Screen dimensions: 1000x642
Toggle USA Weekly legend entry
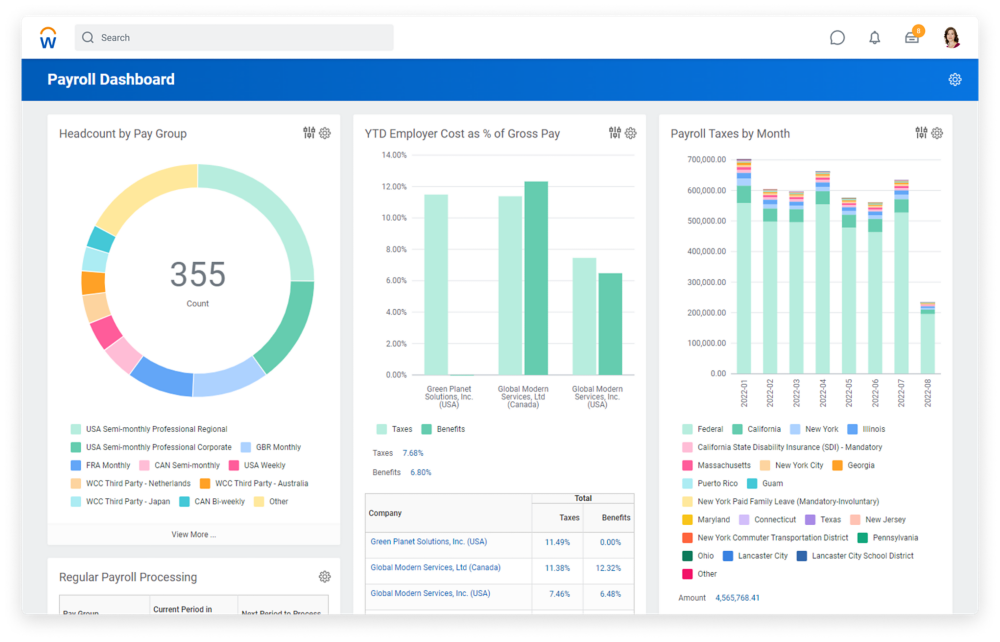point(257,465)
